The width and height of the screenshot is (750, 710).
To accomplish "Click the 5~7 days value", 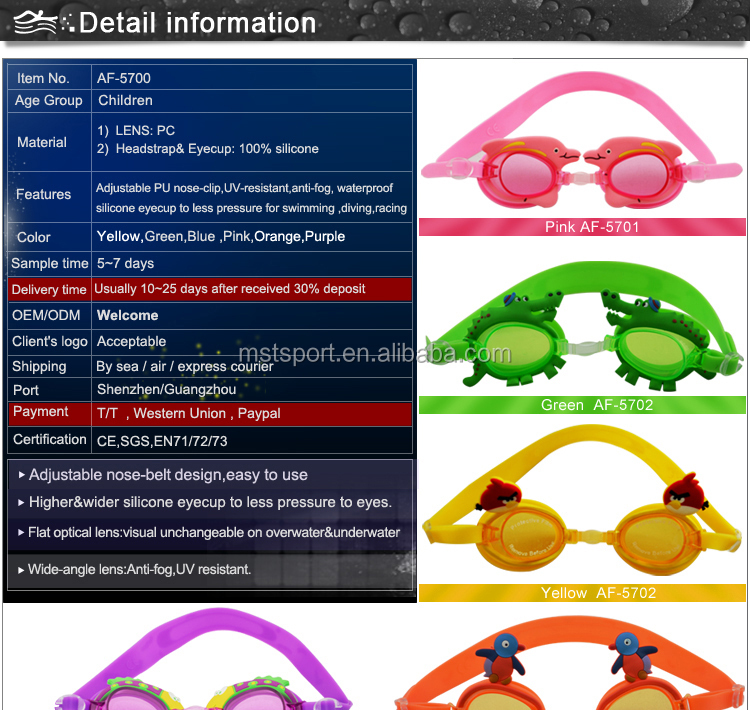I will pos(125,263).
